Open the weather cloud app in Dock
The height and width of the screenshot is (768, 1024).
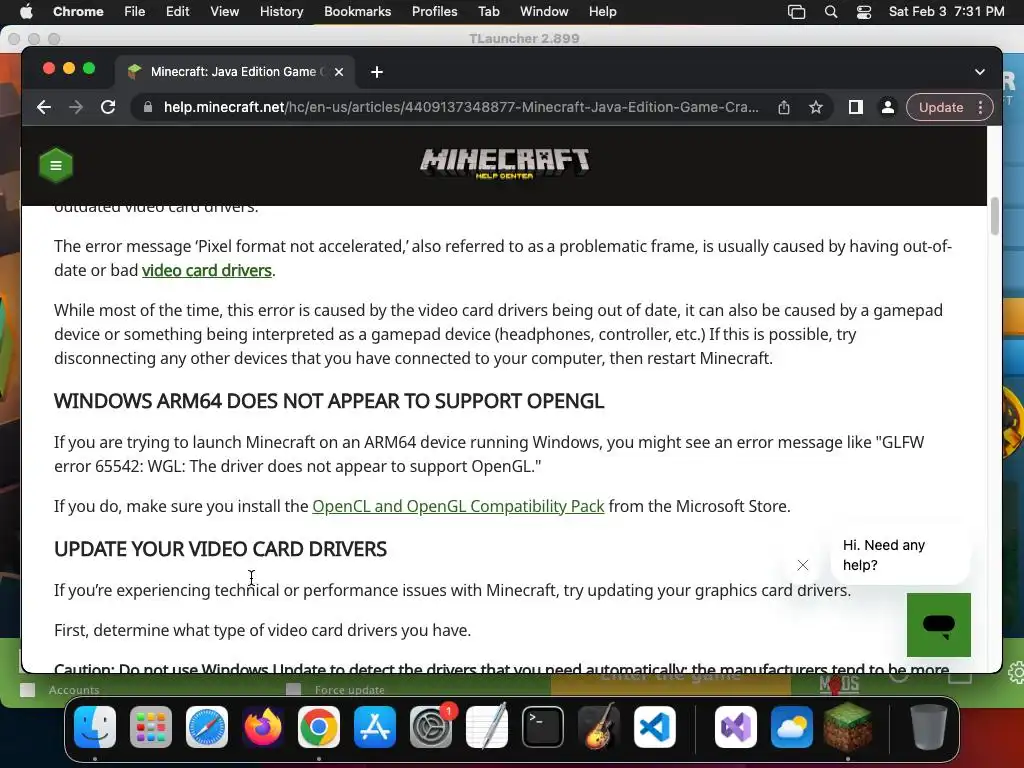[792, 726]
